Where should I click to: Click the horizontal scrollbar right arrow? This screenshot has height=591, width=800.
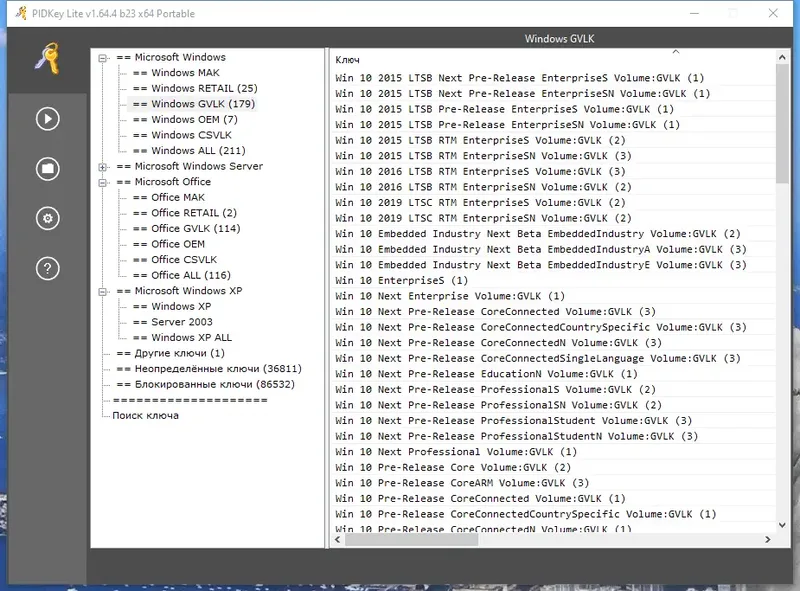(768, 539)
